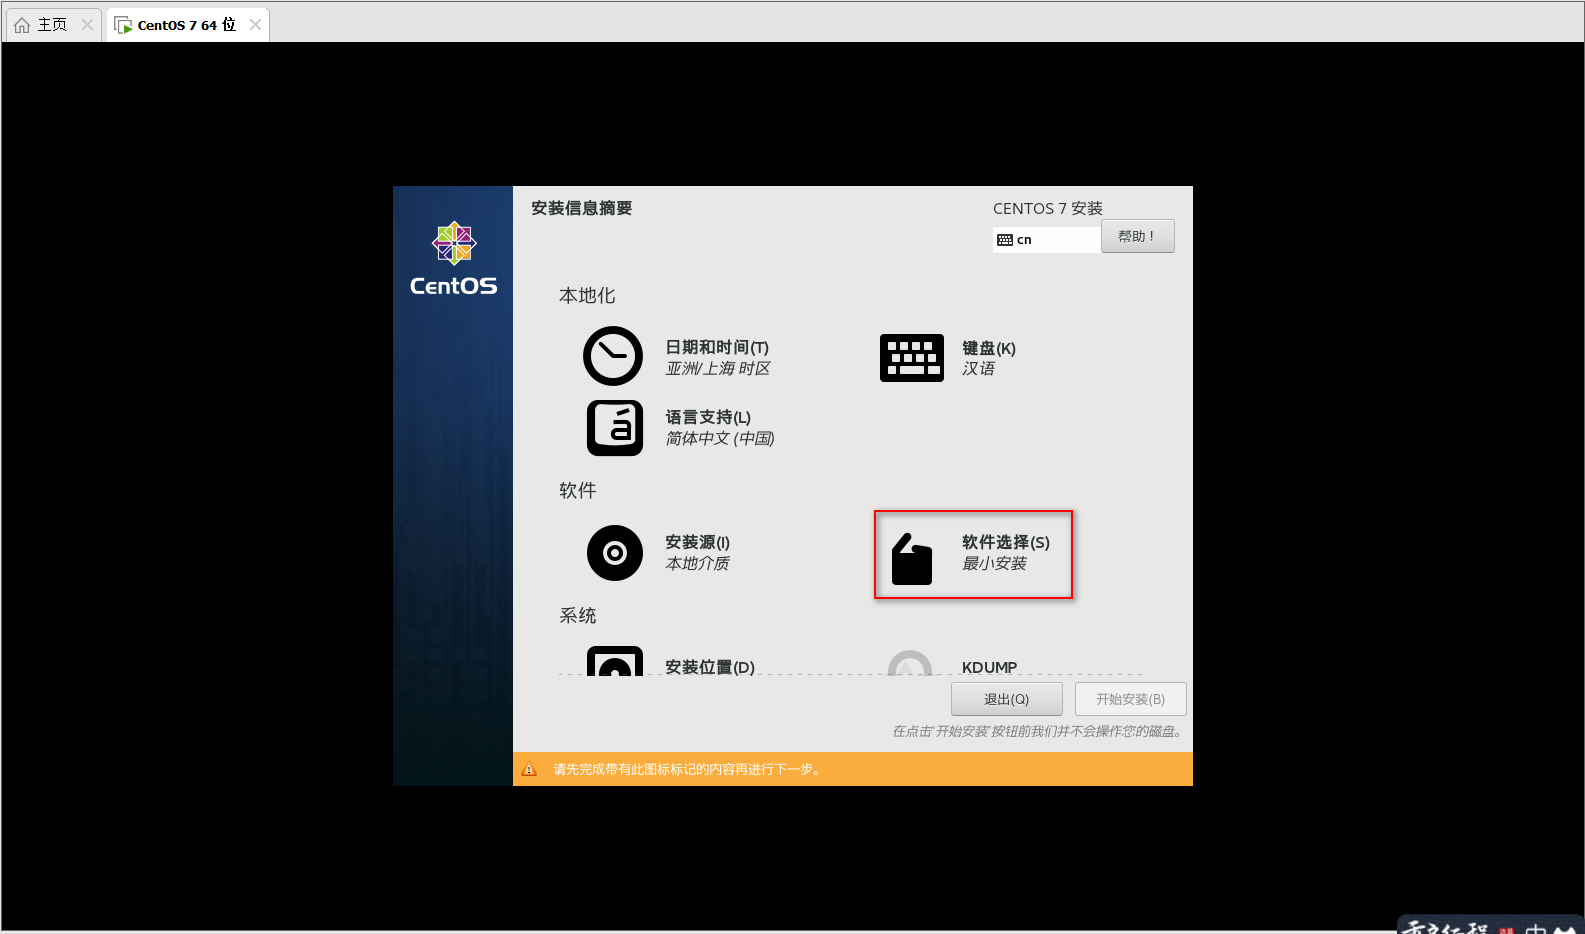1585x934 pixels.
Task: Click the disk note below begin installation
Action: coord(1039,732)
